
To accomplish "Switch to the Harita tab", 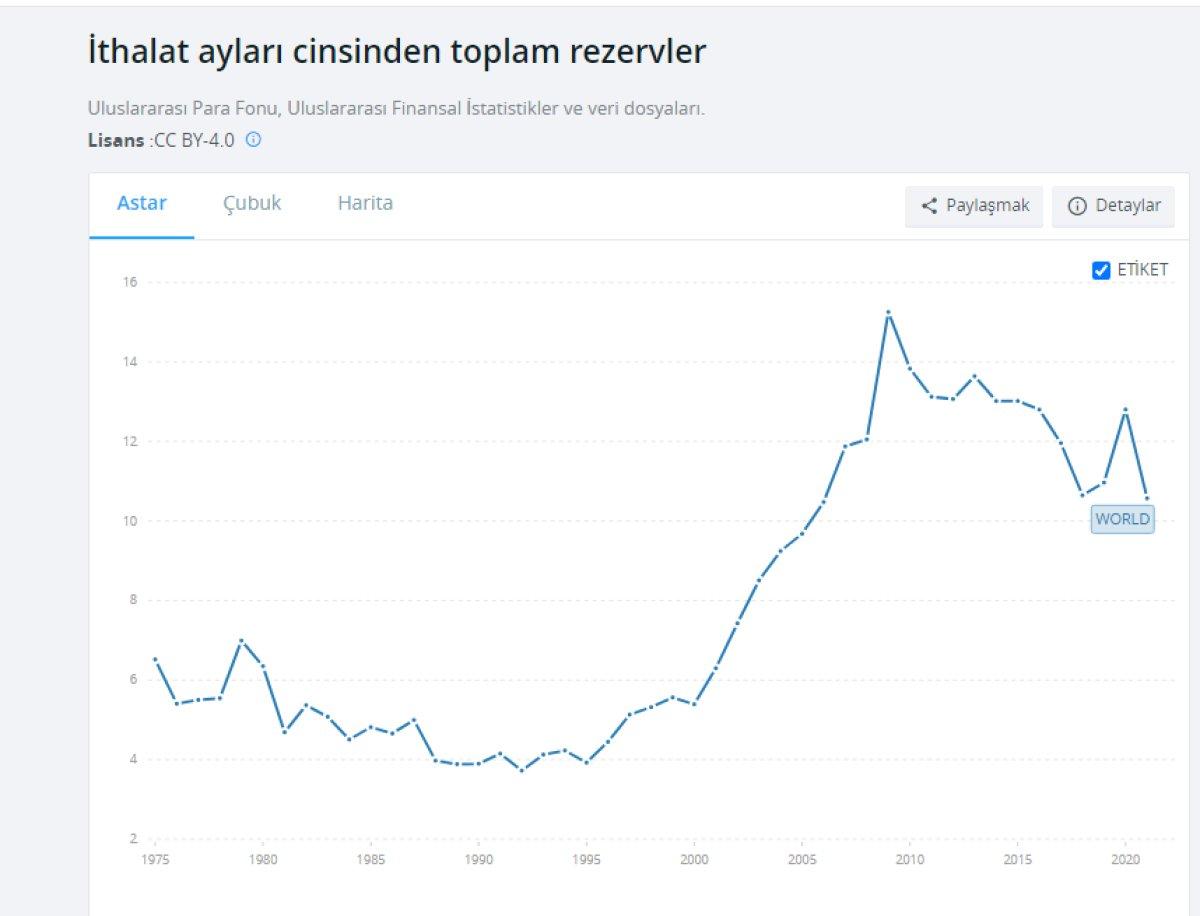I will tap(365, 203).
